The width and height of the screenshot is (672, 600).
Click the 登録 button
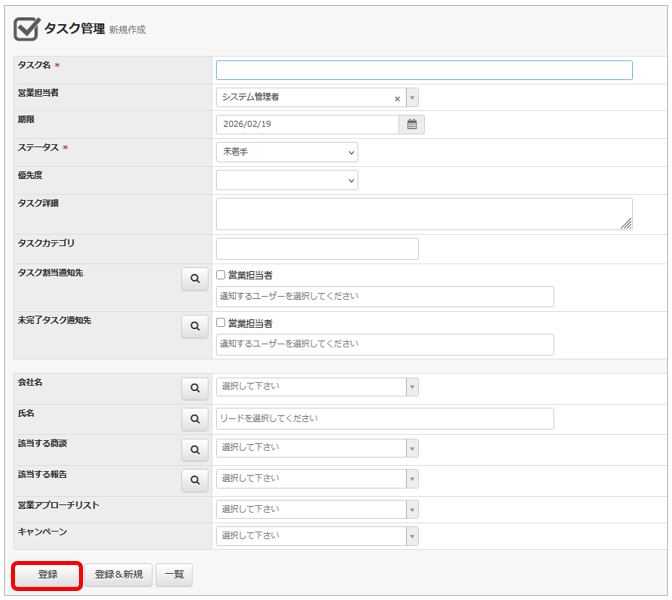click(x=47, y=575)
